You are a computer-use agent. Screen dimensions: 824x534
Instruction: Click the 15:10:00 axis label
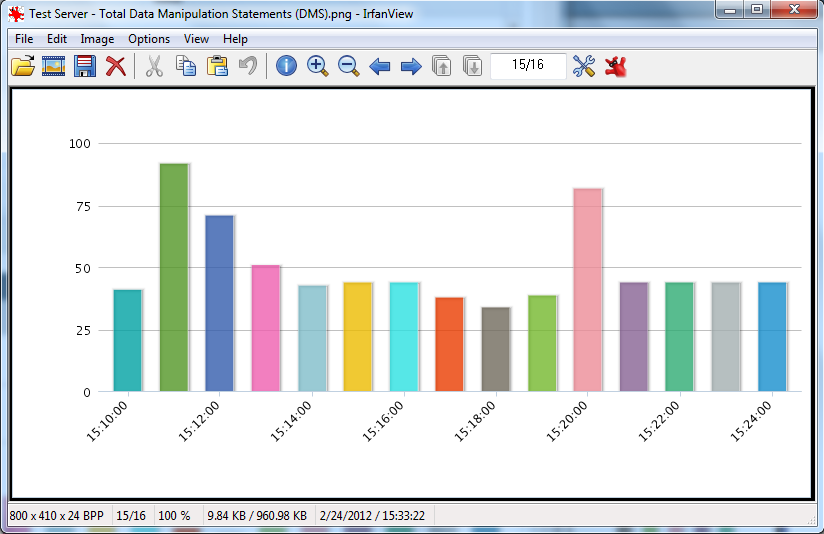point(107,421)
